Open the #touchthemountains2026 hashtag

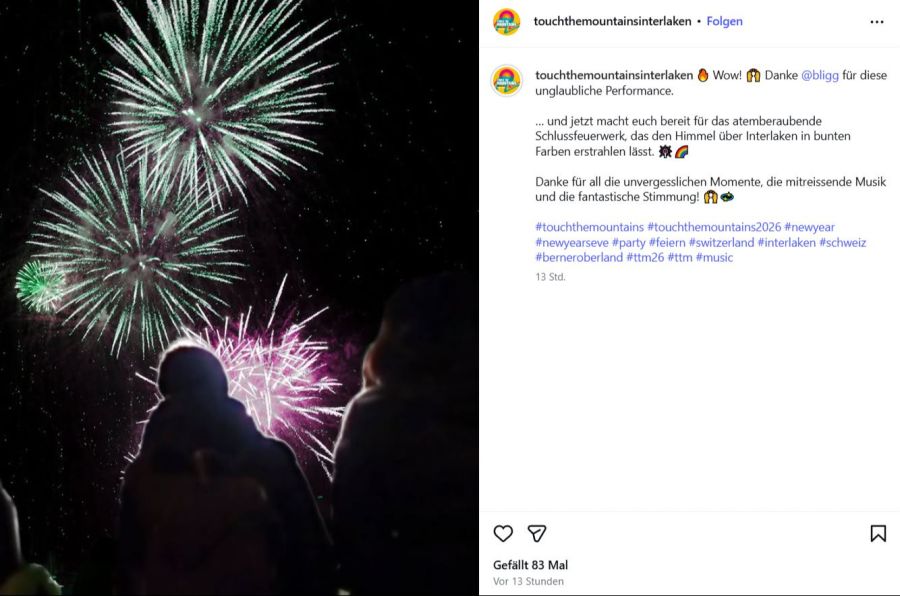click(714, 227)
